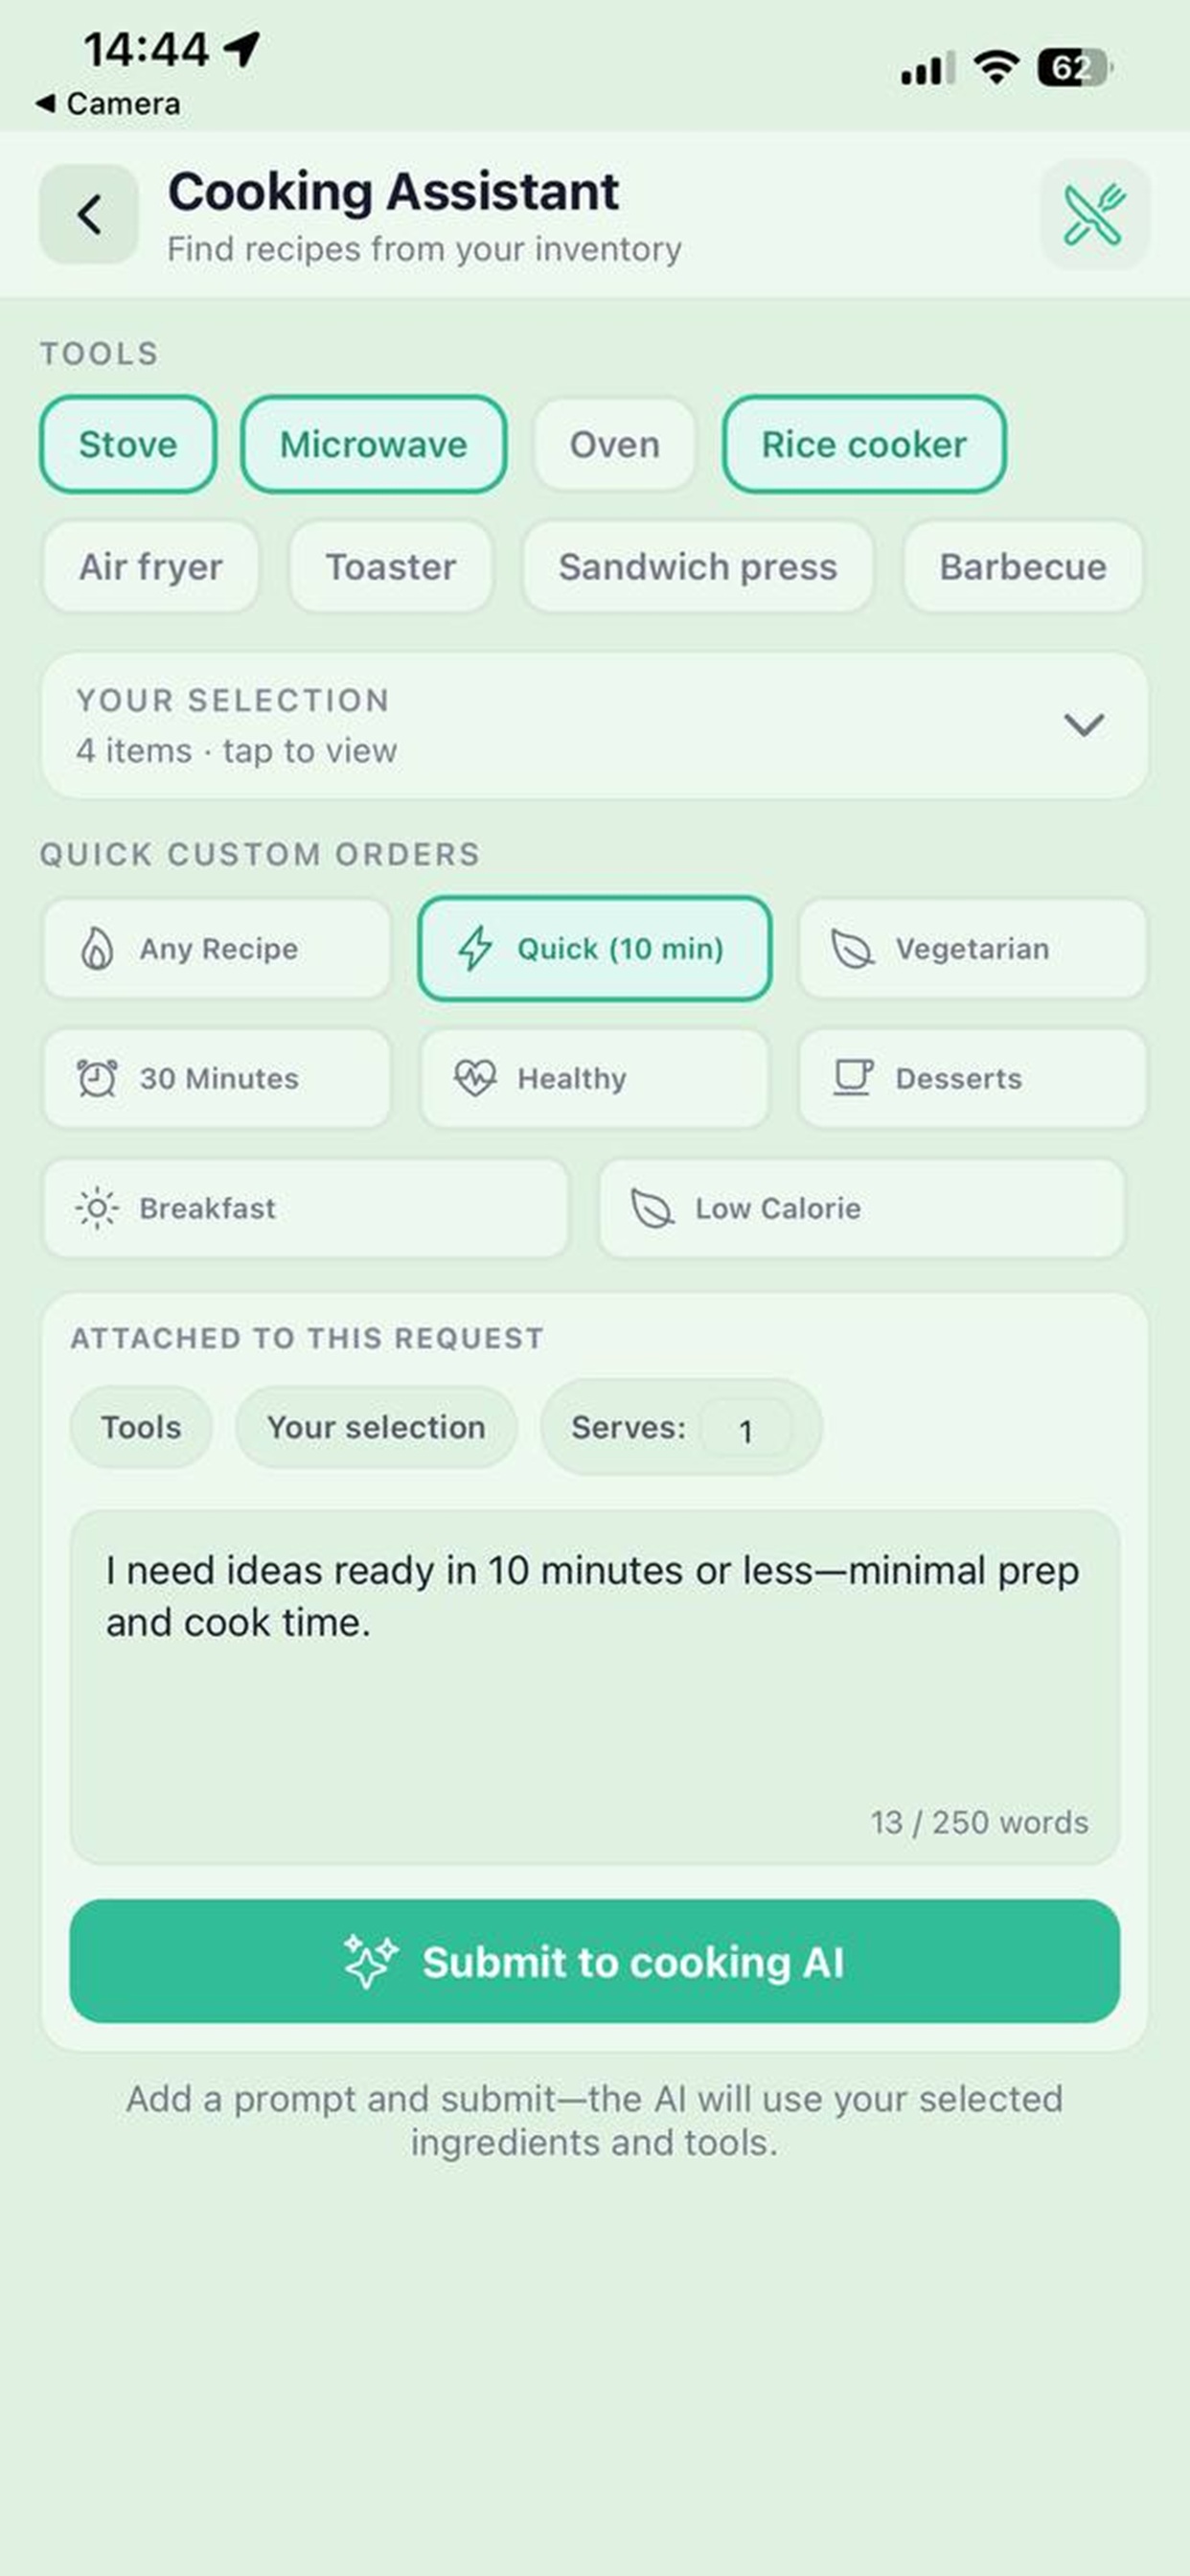The image size is (1190, 2576).
Task: Tap the leaf icon for Vegetarian
Action: pos(853,948)
